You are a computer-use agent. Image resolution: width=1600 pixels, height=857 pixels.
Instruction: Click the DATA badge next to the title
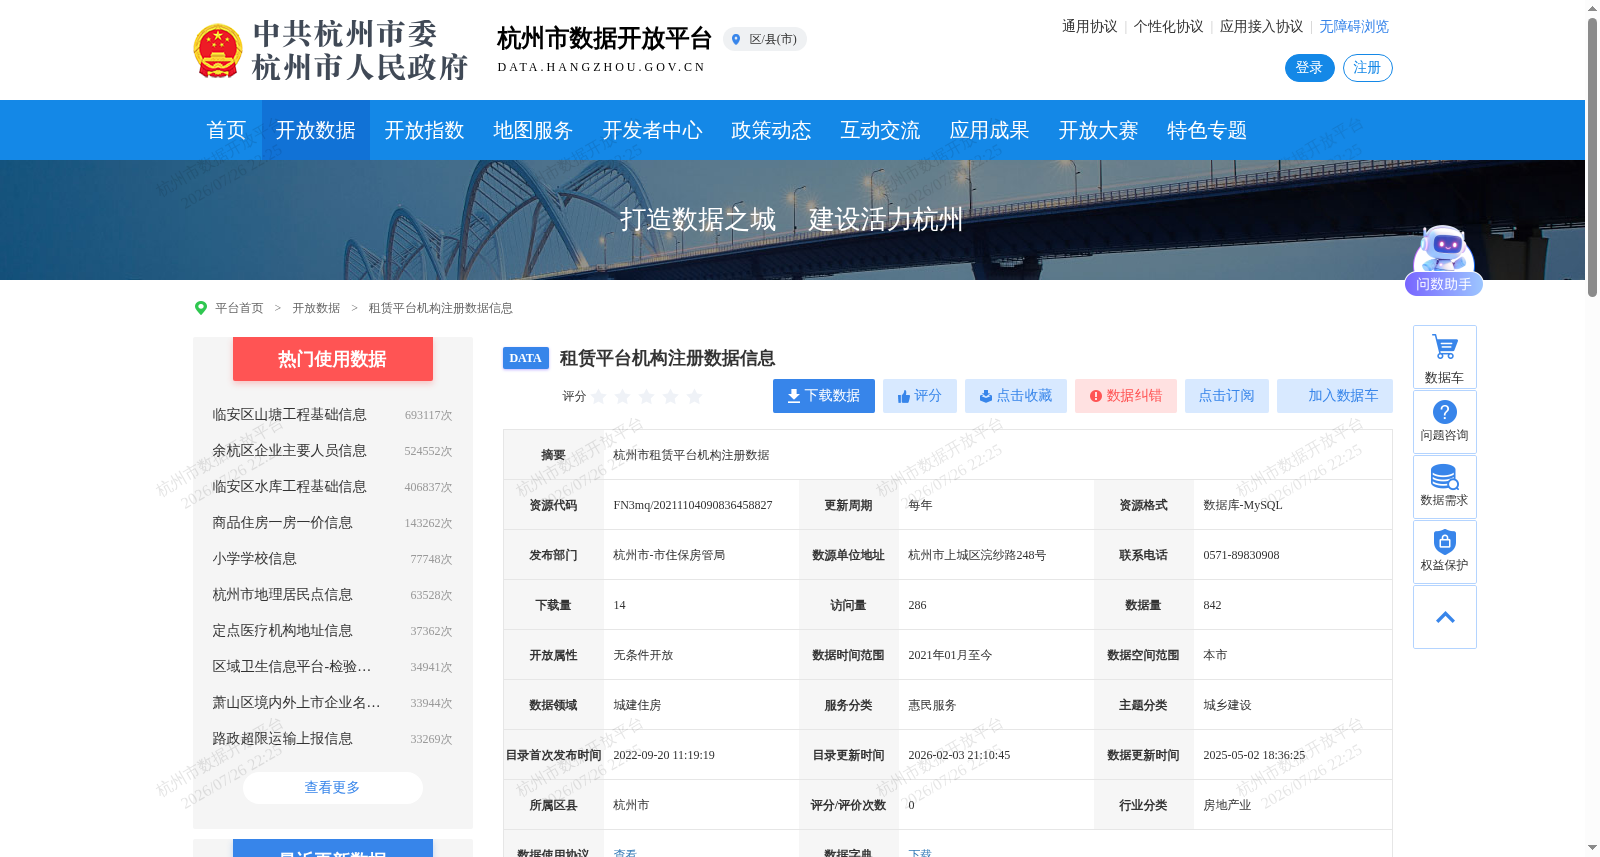(525, 358)
